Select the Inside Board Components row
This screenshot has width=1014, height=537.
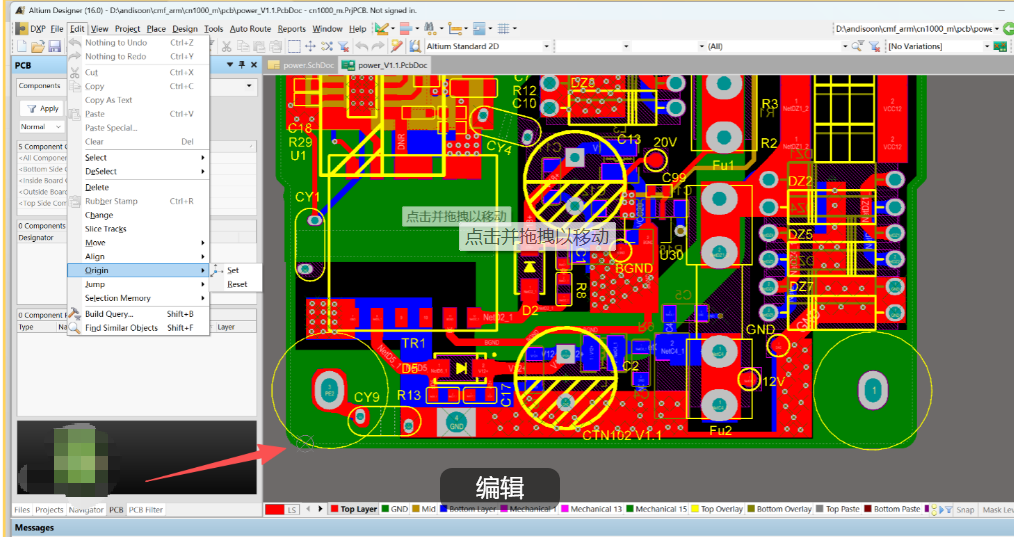(x=42, y=181)
